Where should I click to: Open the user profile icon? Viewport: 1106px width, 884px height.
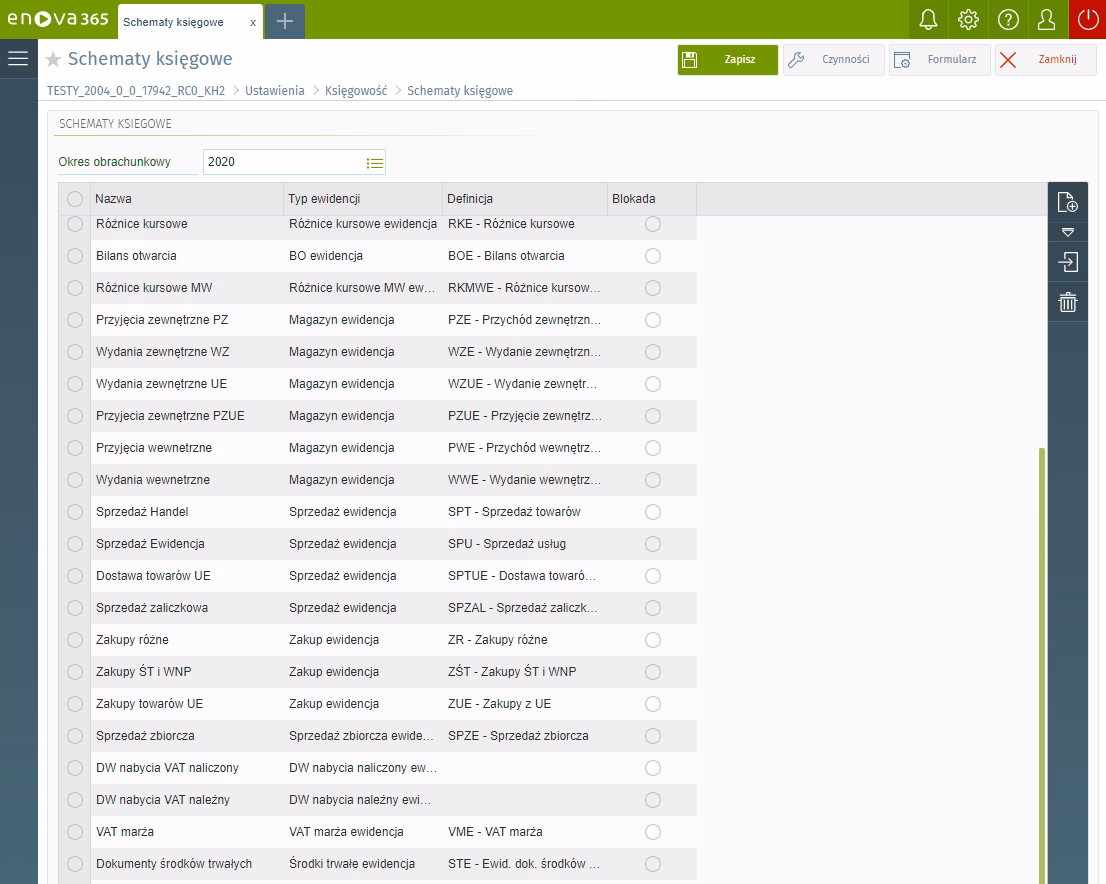coord(1047,20)
